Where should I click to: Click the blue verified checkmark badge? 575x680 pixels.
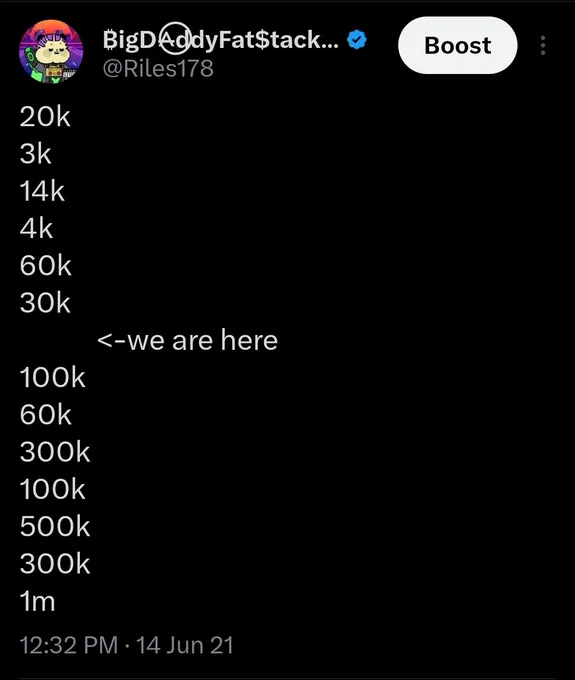[356, 39]
